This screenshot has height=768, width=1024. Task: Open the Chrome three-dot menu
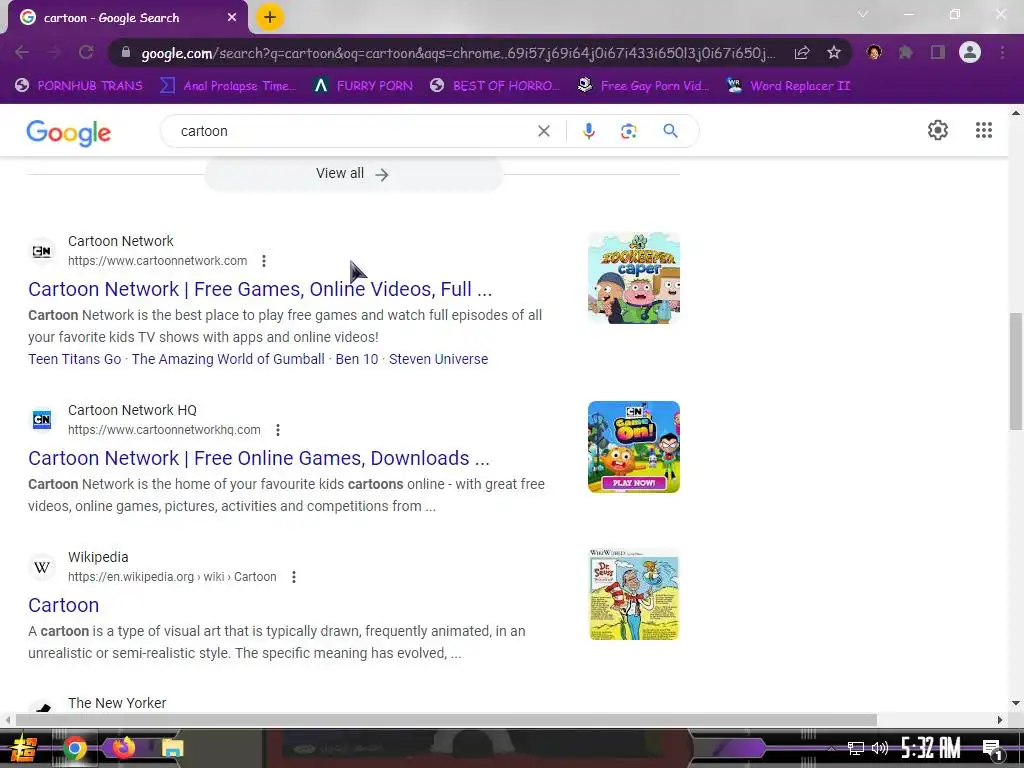(1002, 52)
